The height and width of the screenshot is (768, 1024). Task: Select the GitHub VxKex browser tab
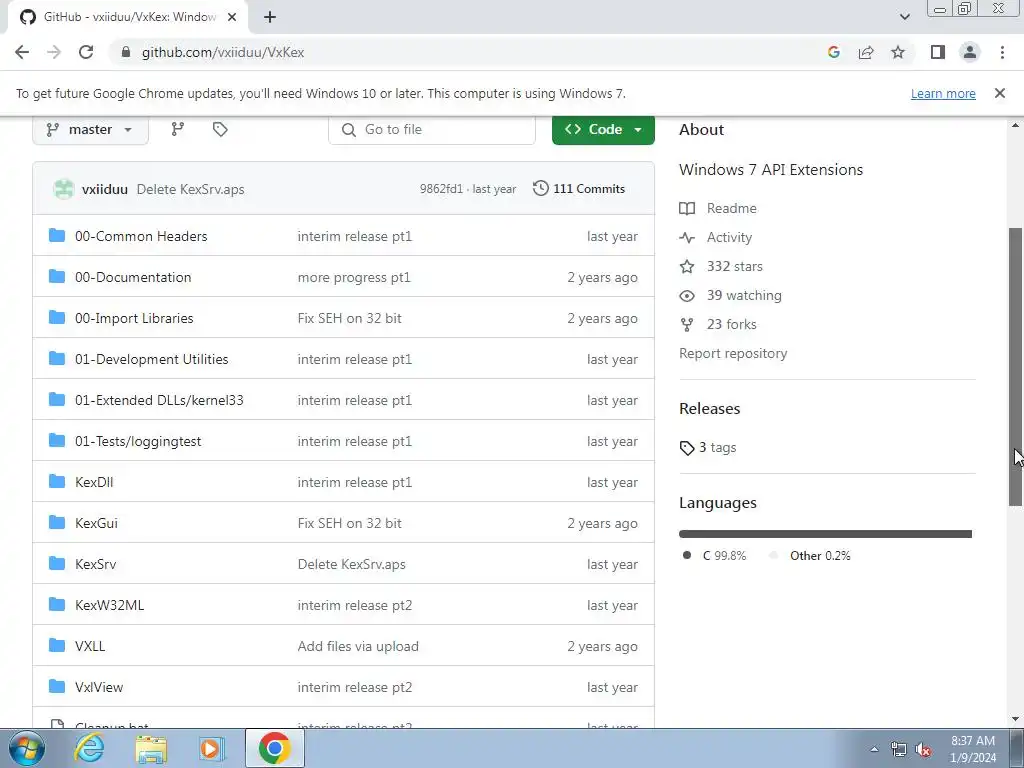pos(127,17)
